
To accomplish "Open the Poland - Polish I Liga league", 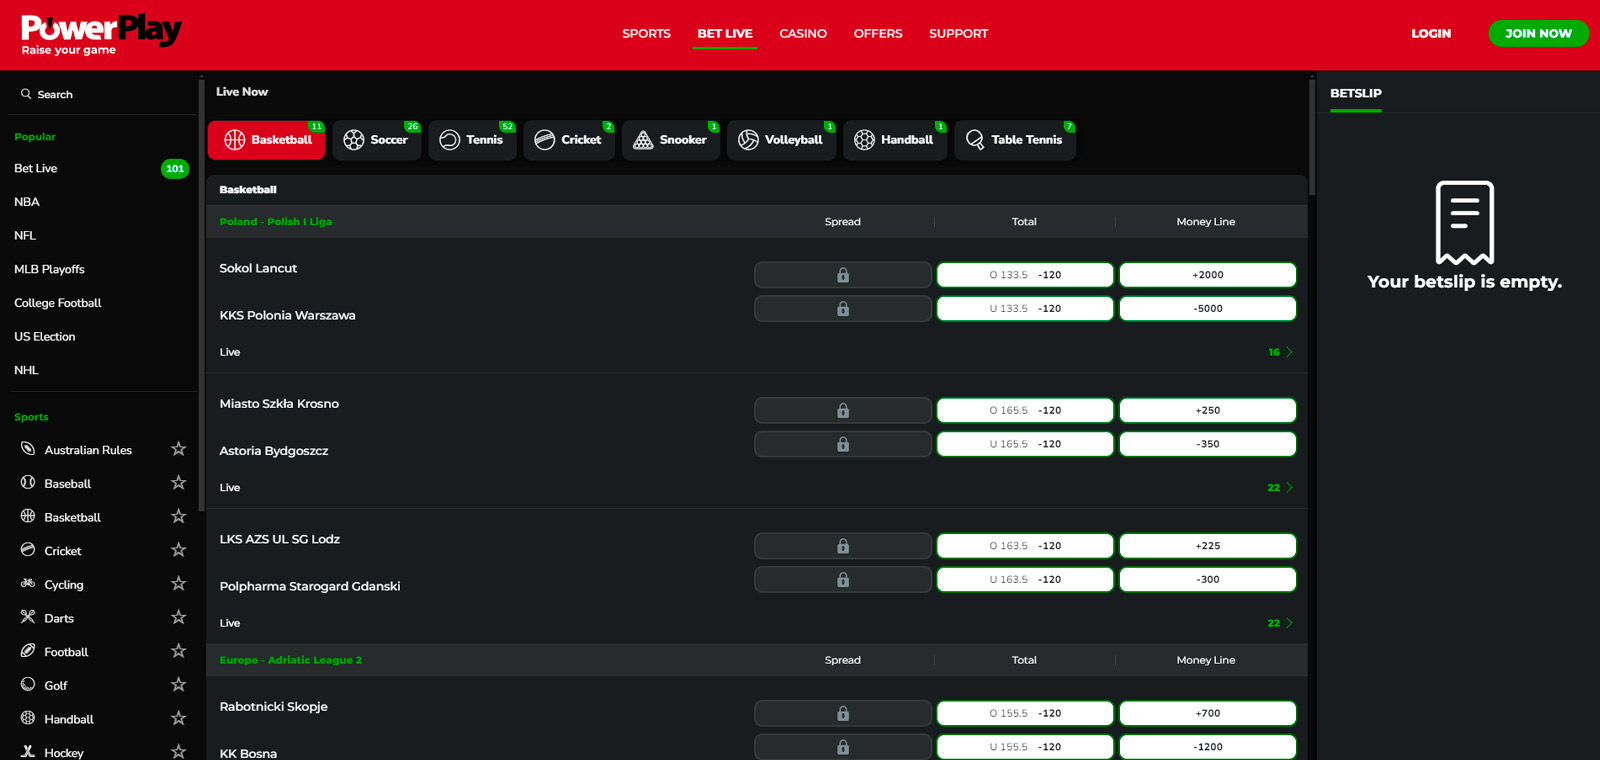I will click(x=276, y=222).
